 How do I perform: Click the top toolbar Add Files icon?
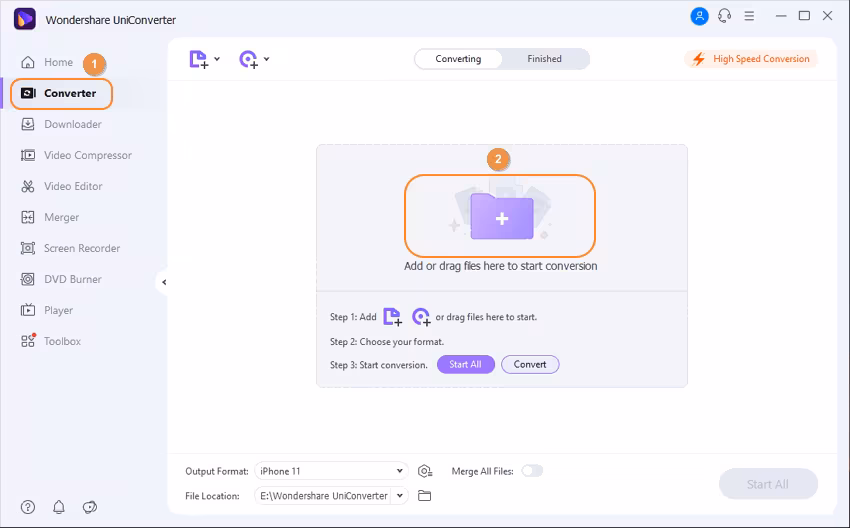pos(198,59)
